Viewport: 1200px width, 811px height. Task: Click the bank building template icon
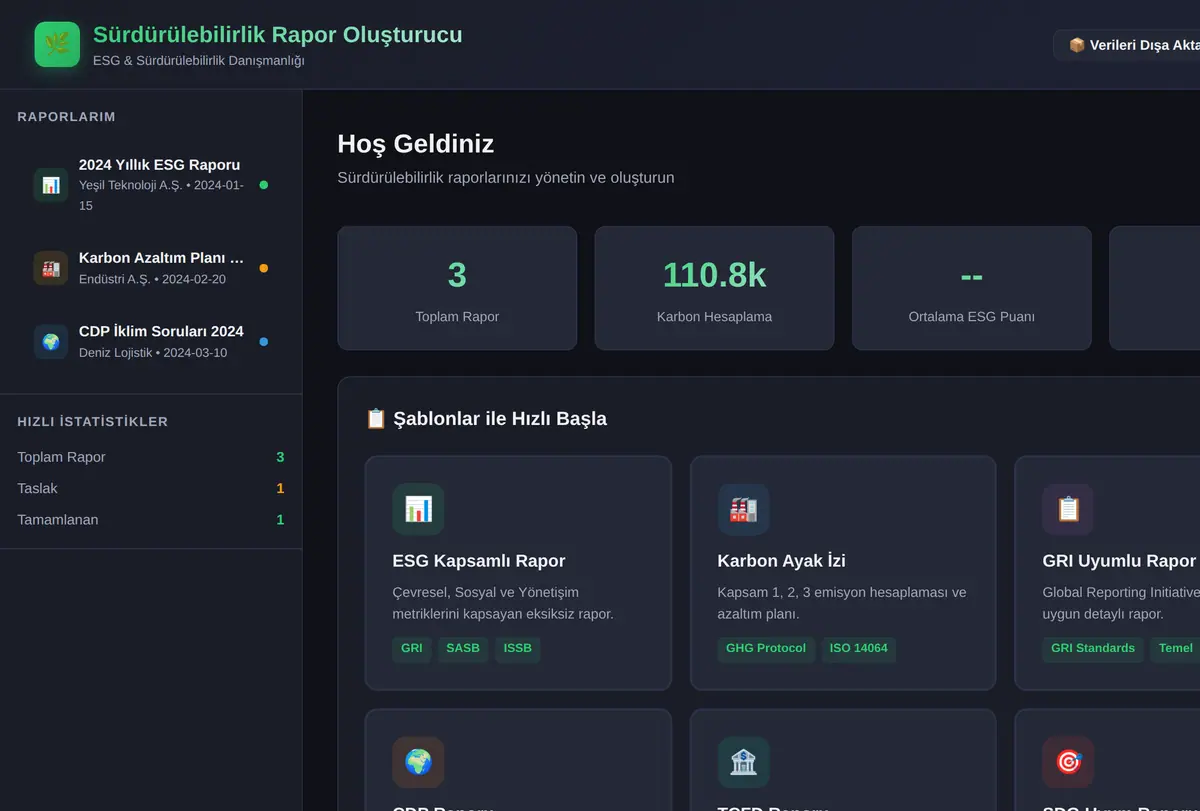(x=743, y=763)
